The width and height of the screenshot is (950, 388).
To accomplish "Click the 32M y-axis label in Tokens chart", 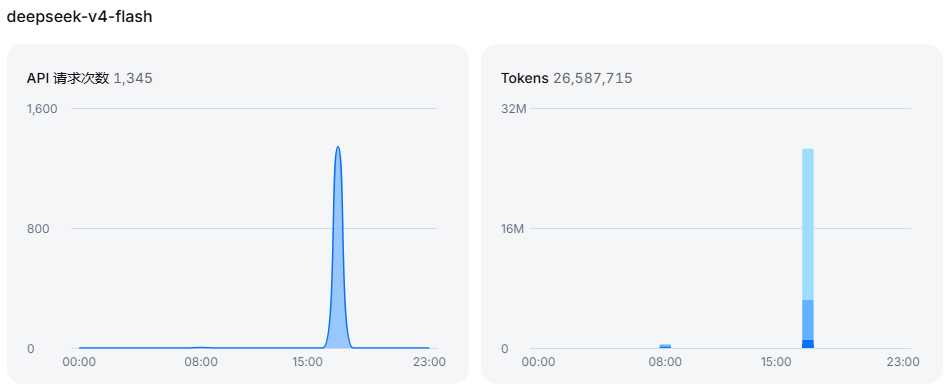I will (514, 109).
